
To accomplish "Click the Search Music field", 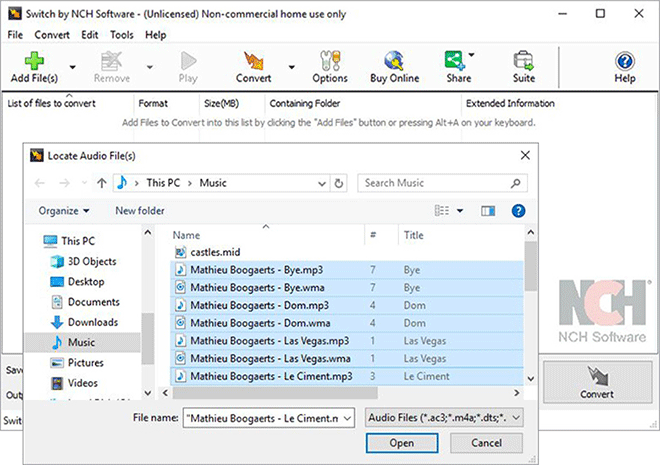I will pos(442,183).
